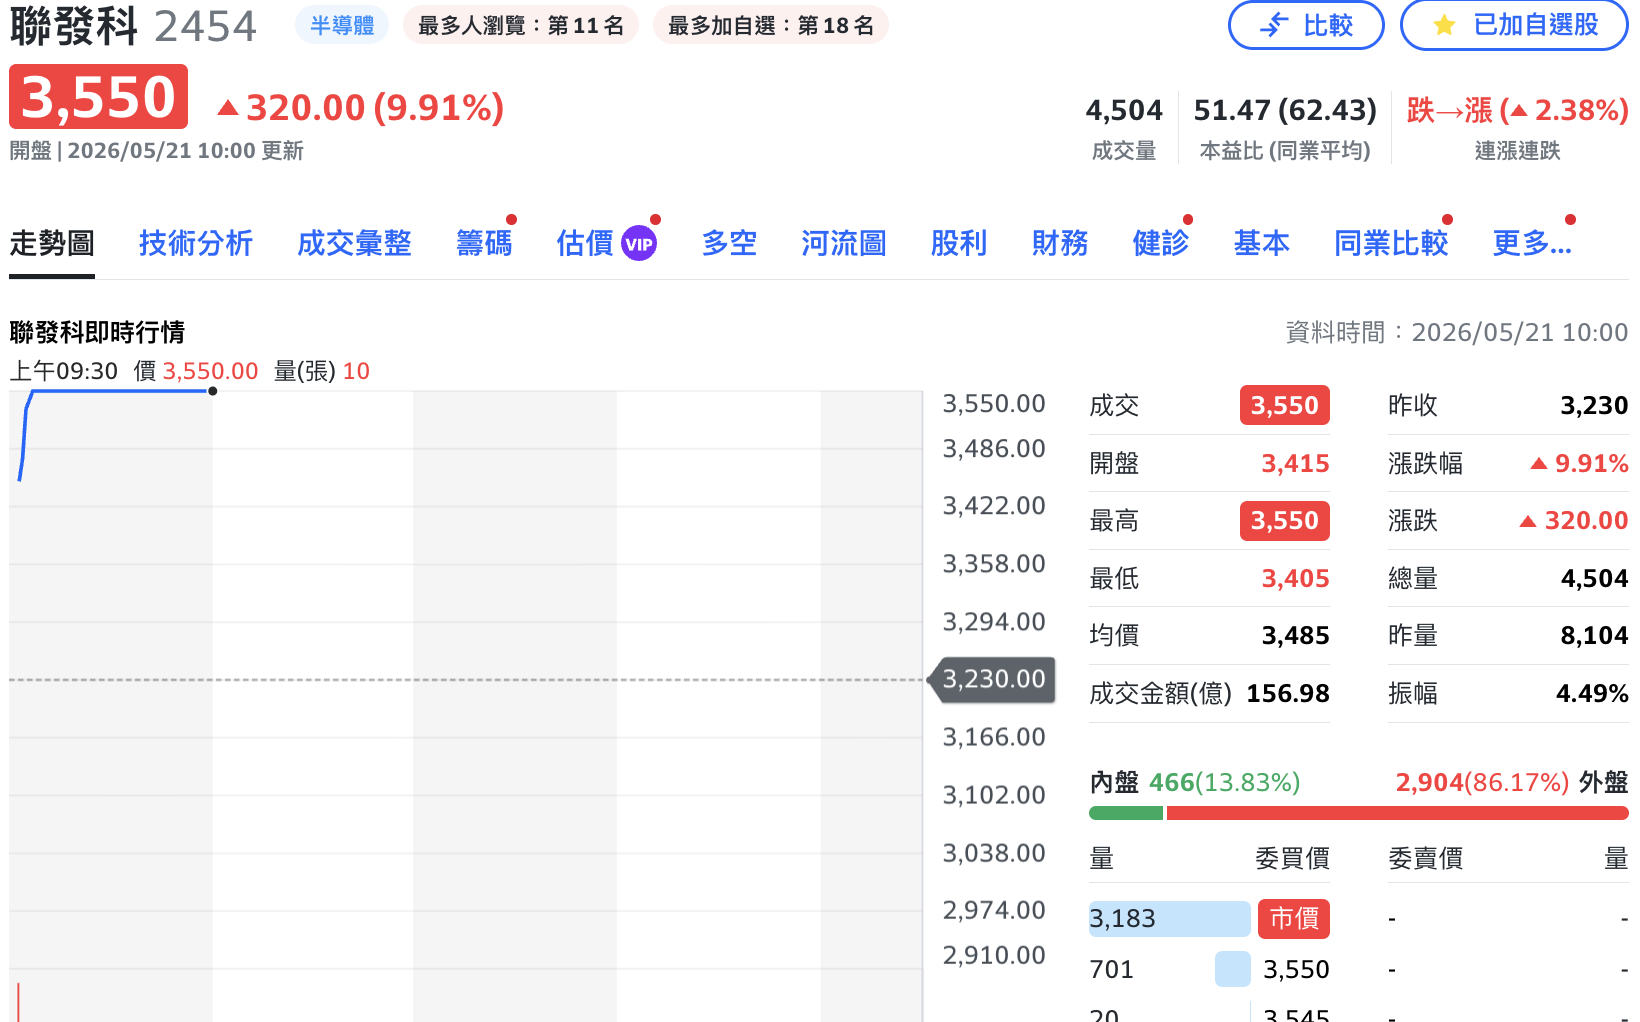Image resolution: width=1640 pixels, height=1022 pixels.
Task: Open the 同業比較 tab
Action: click(1391, 243)
